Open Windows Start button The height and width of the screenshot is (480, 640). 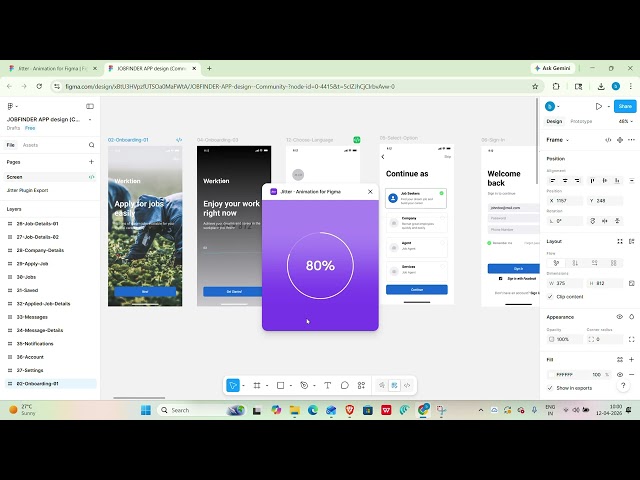(146, 410)
